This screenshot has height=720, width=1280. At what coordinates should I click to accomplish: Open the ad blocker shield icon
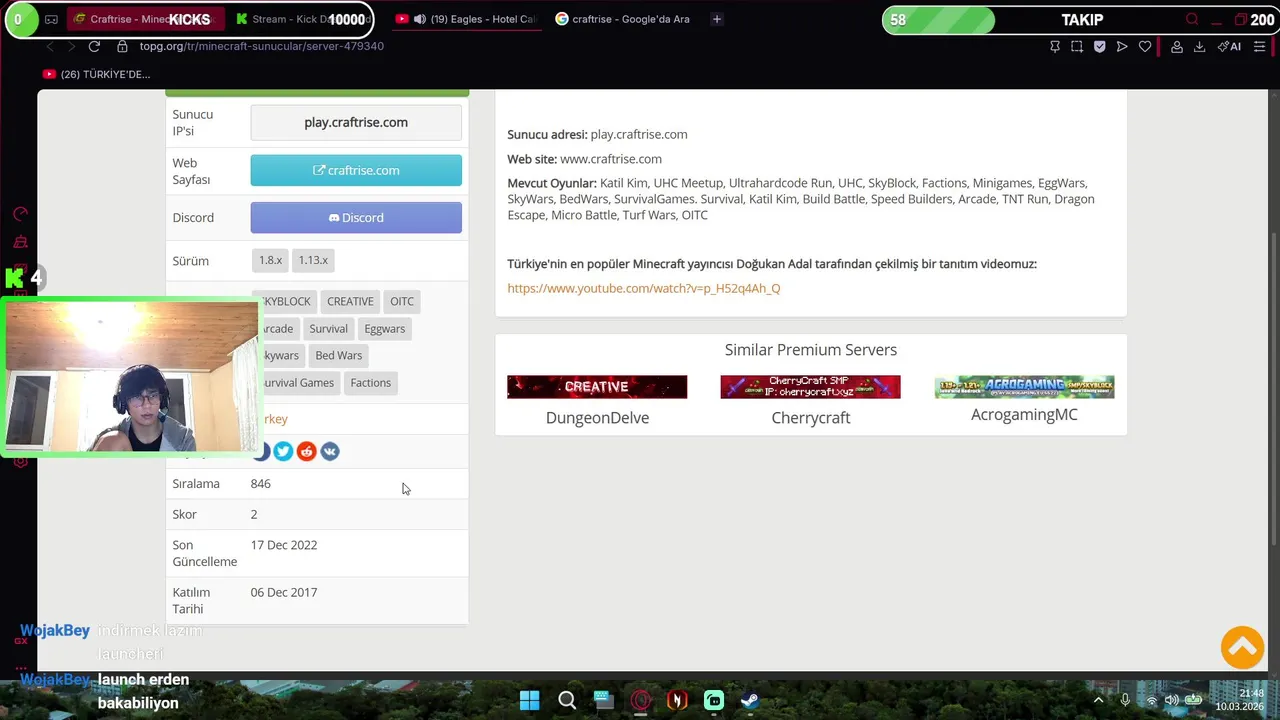(x=1099, y=46)
